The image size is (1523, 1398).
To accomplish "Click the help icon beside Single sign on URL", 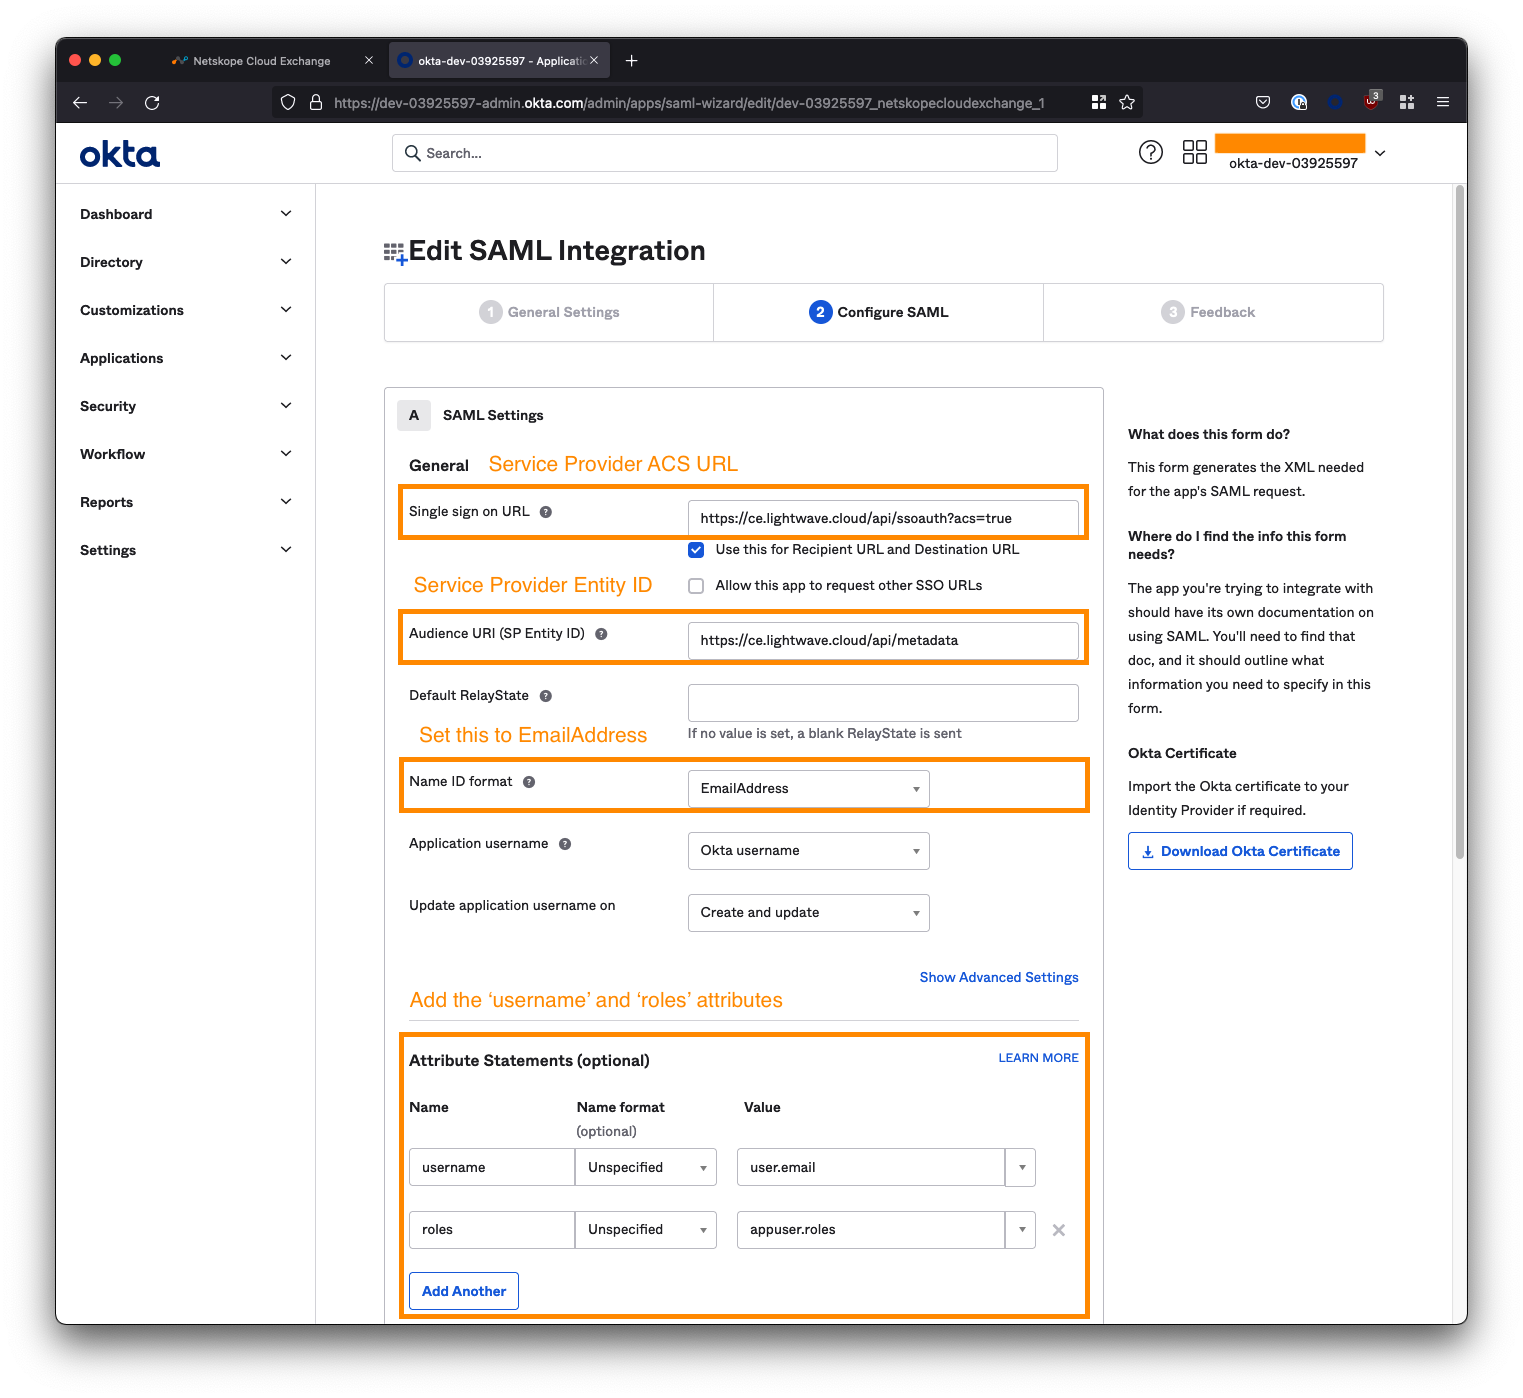I will pyautogui.click(x=546, y=512).
